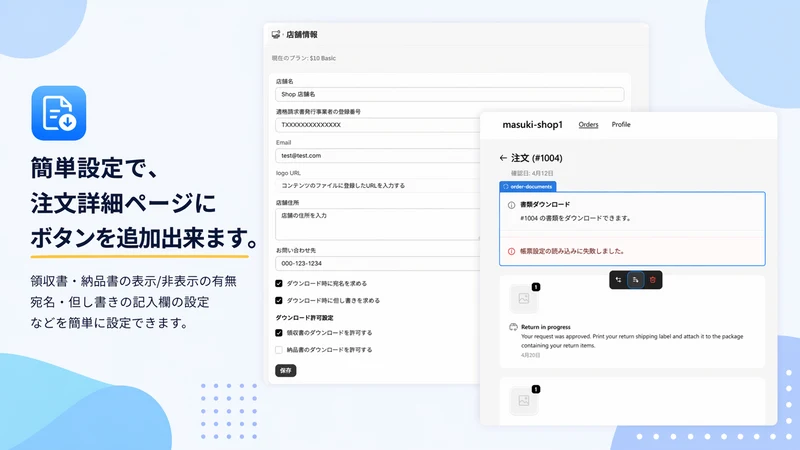The image size is (800, 450).
Task: Click the logo URL input field
Action: 378,186
